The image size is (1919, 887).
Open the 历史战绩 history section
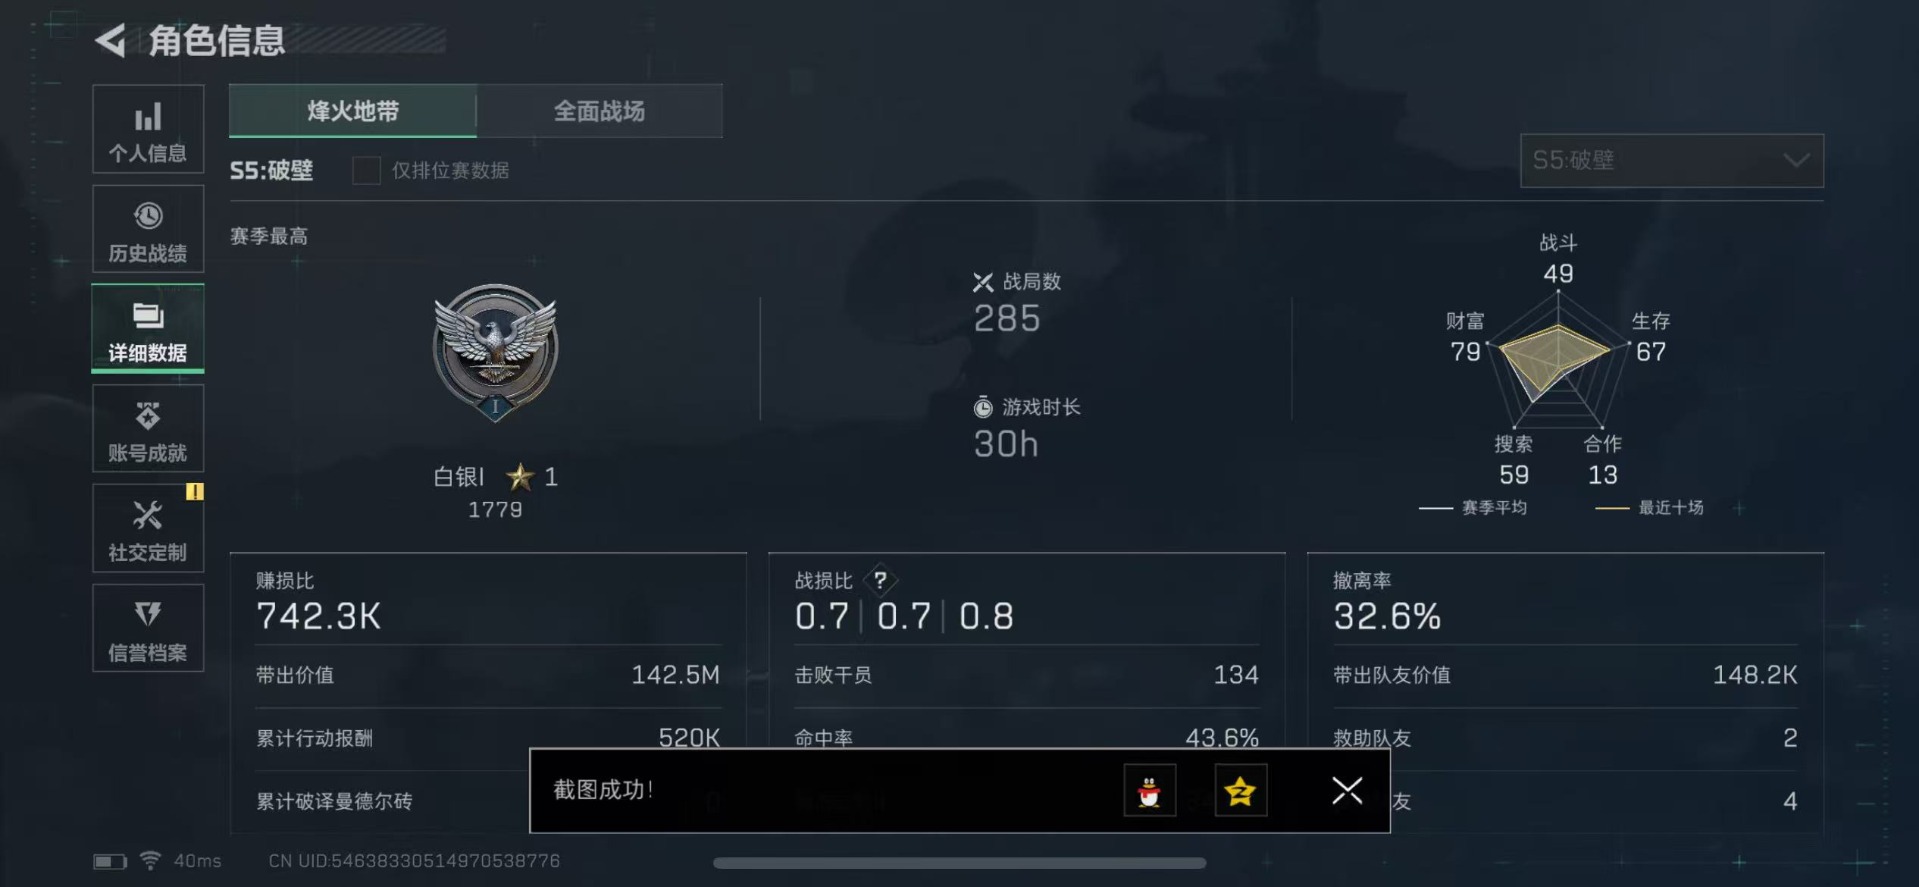148,229
